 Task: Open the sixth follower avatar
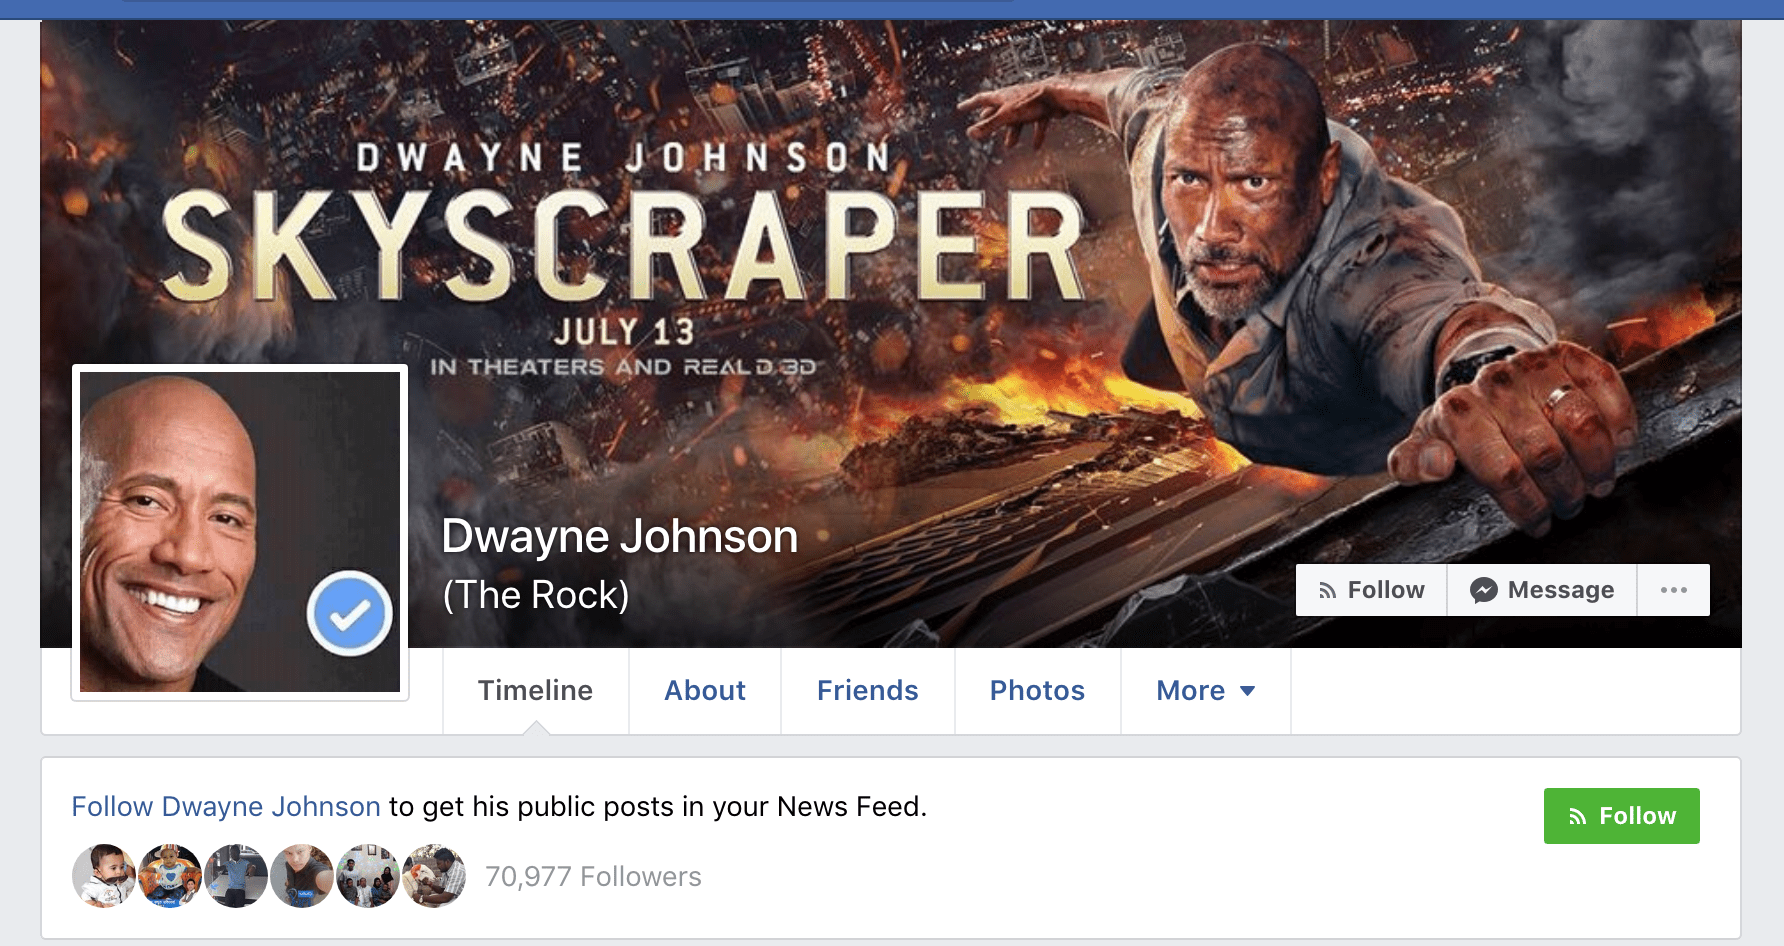434,876
